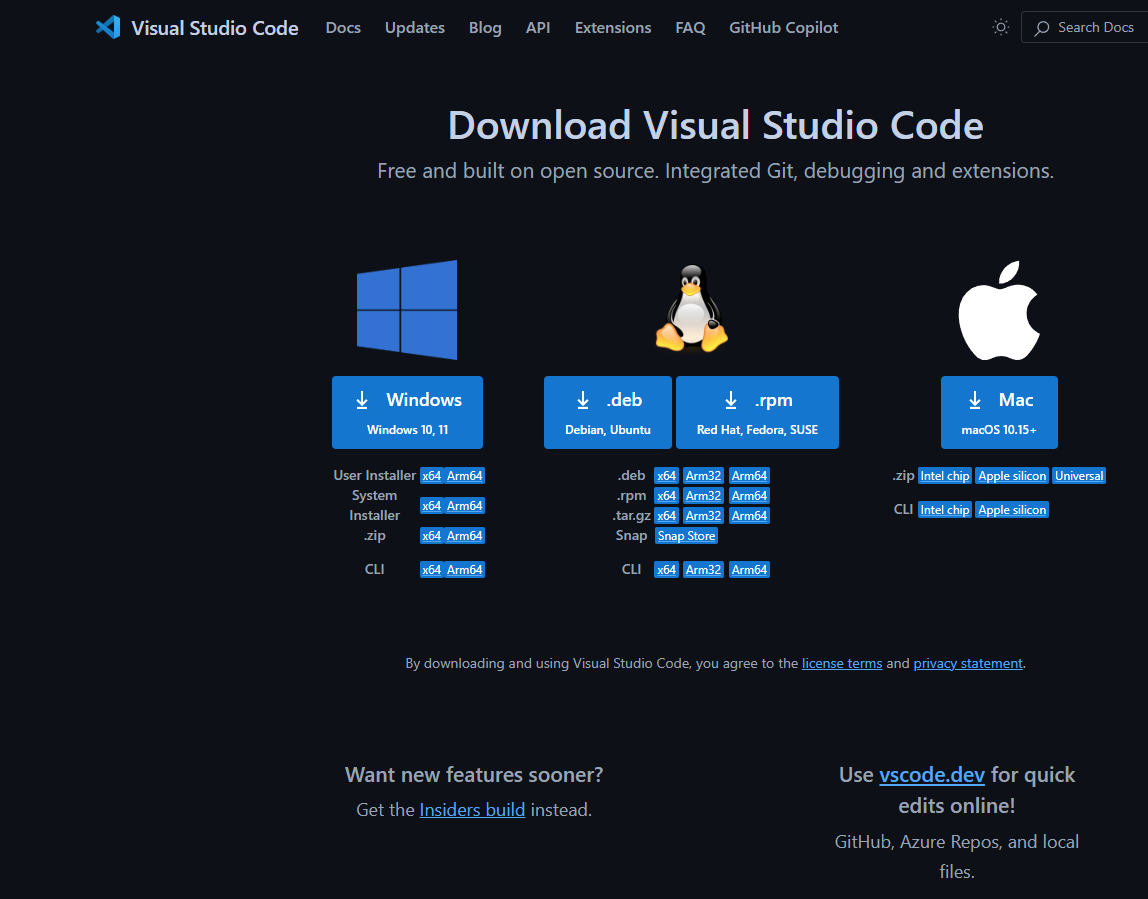1148x899 pixels.
Task: Open the Docs page
Action: (x=343, y=27)
